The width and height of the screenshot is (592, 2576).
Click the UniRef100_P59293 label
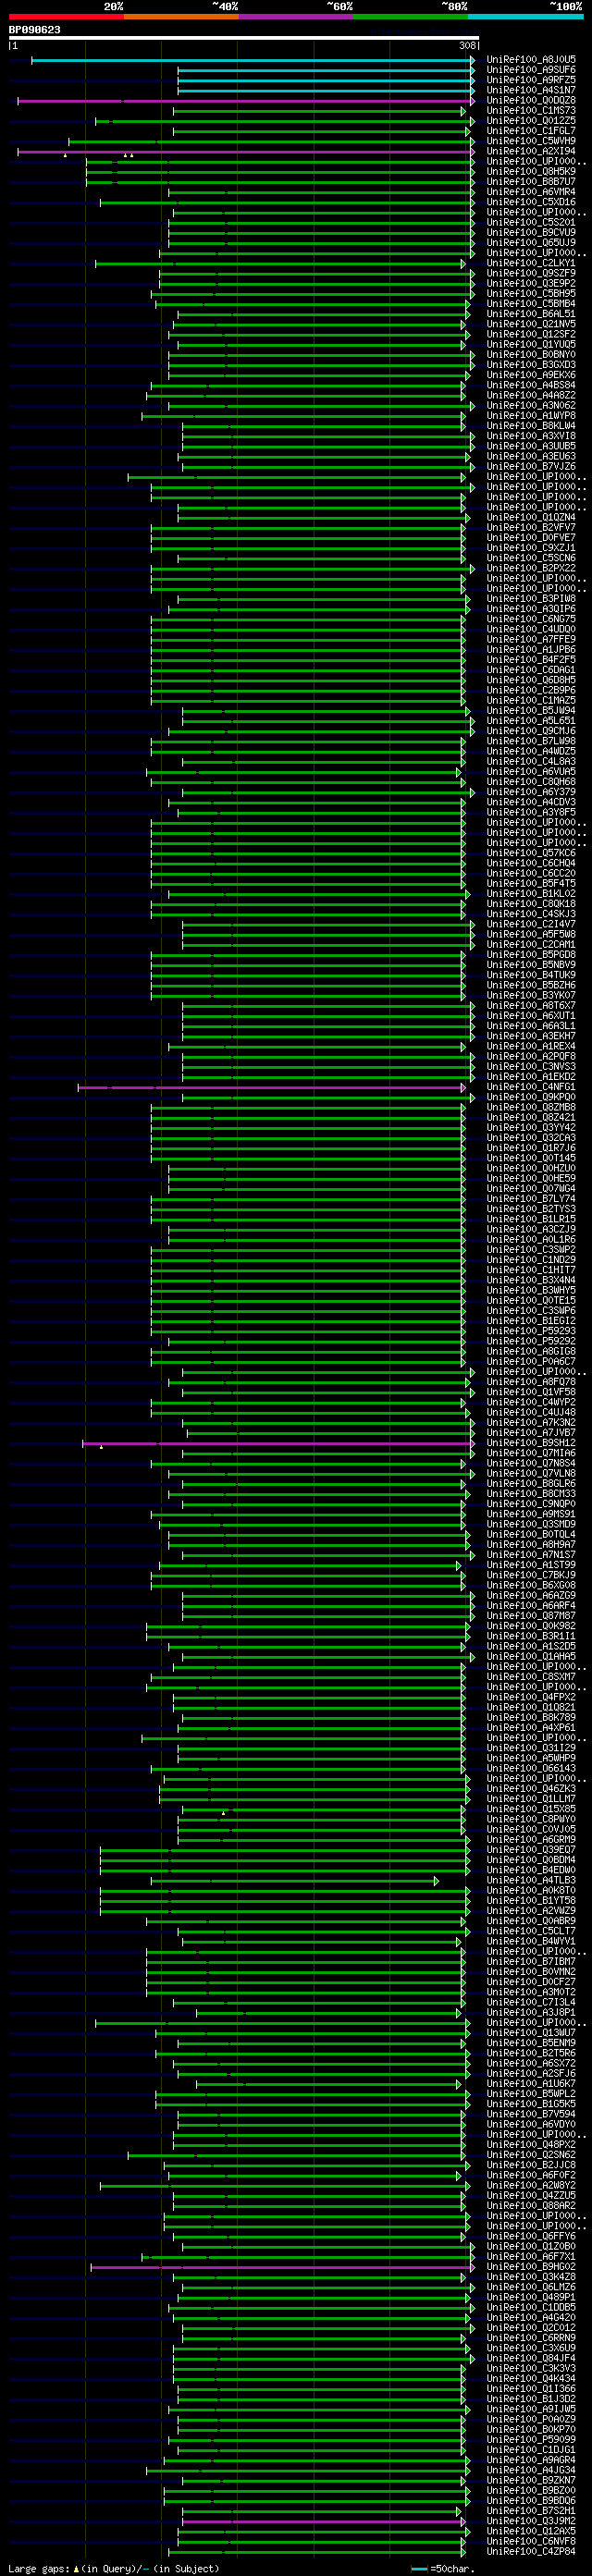click(531, 1331)
